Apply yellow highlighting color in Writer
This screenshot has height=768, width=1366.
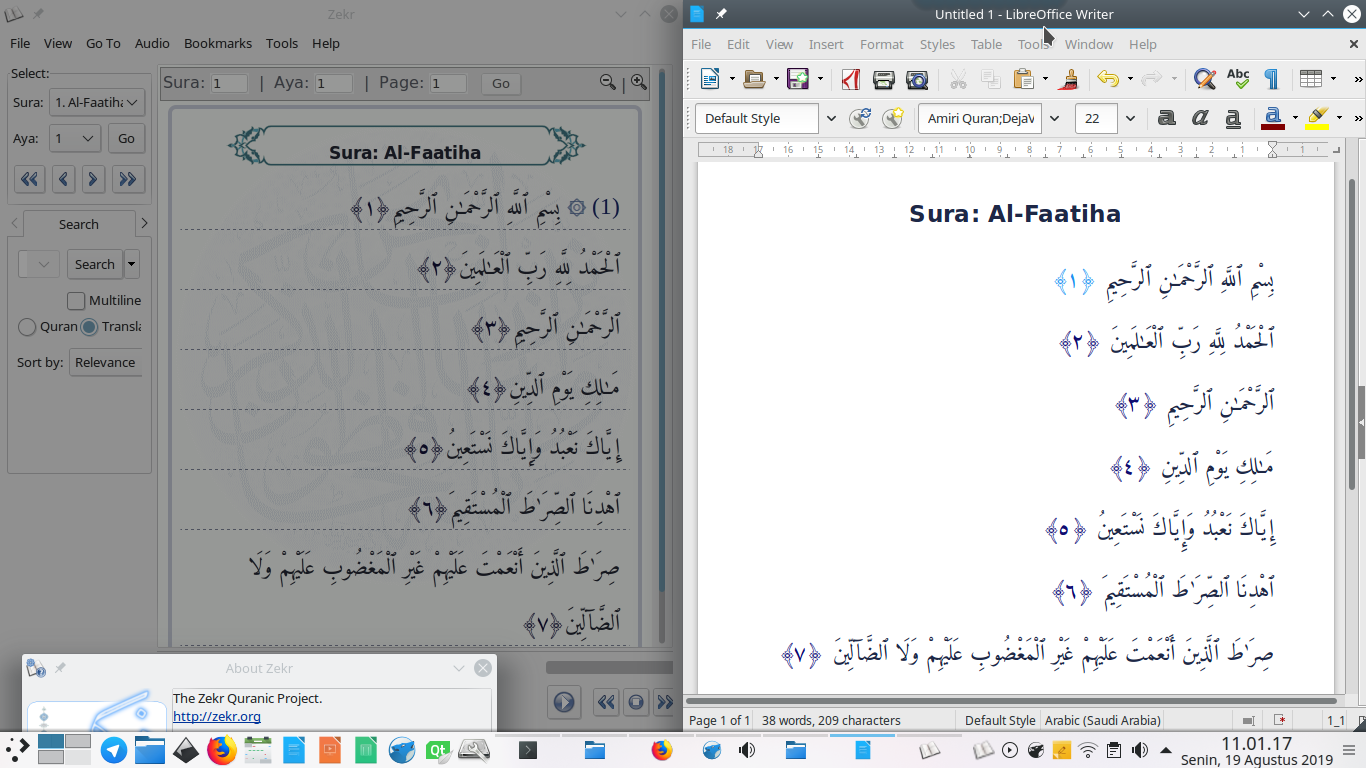[x=1317, y=118]
